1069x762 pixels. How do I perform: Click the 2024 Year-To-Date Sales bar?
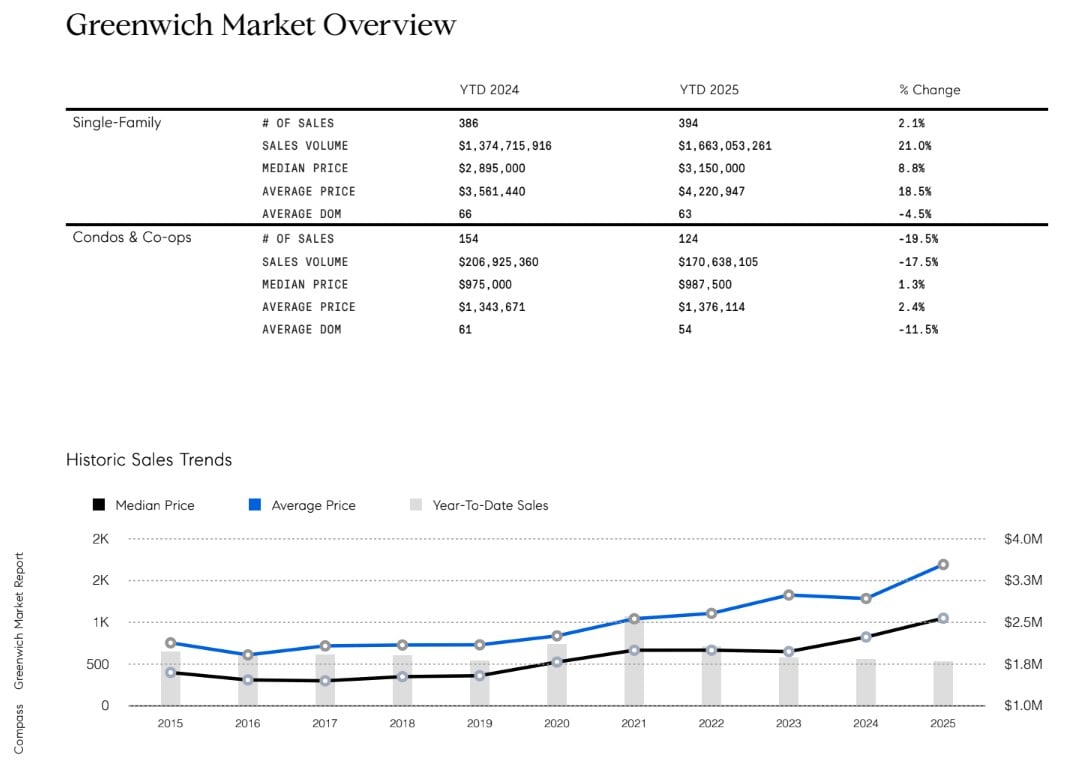tap(866, 682)
